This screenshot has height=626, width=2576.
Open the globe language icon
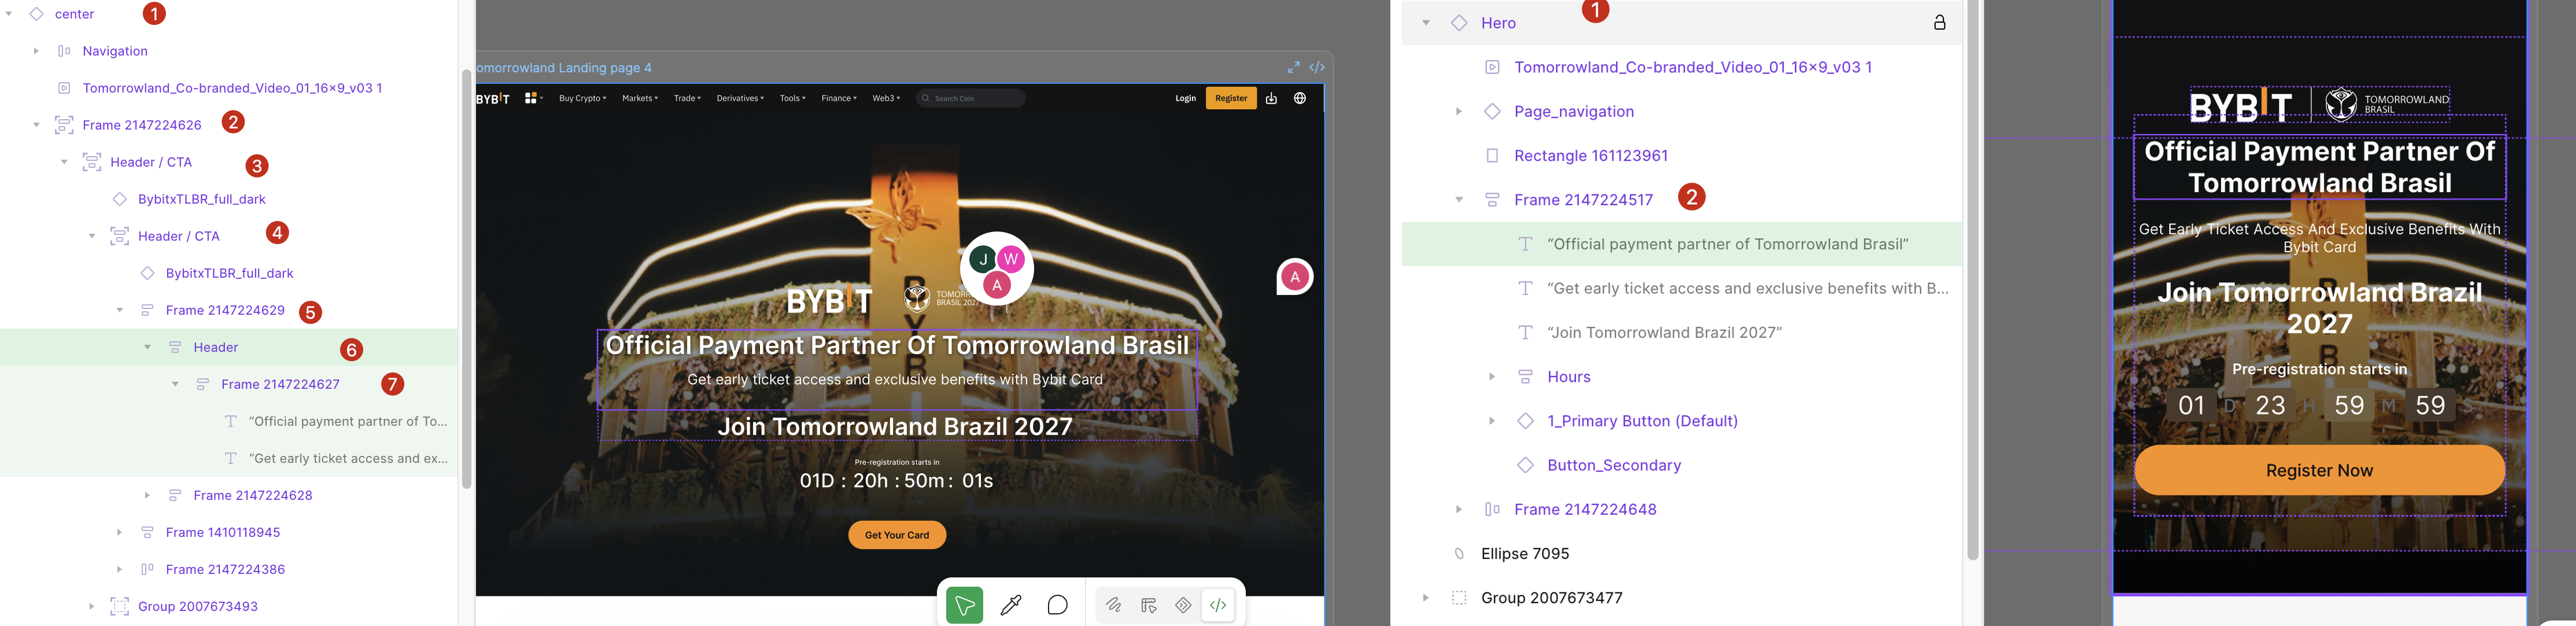(1299, 98)
